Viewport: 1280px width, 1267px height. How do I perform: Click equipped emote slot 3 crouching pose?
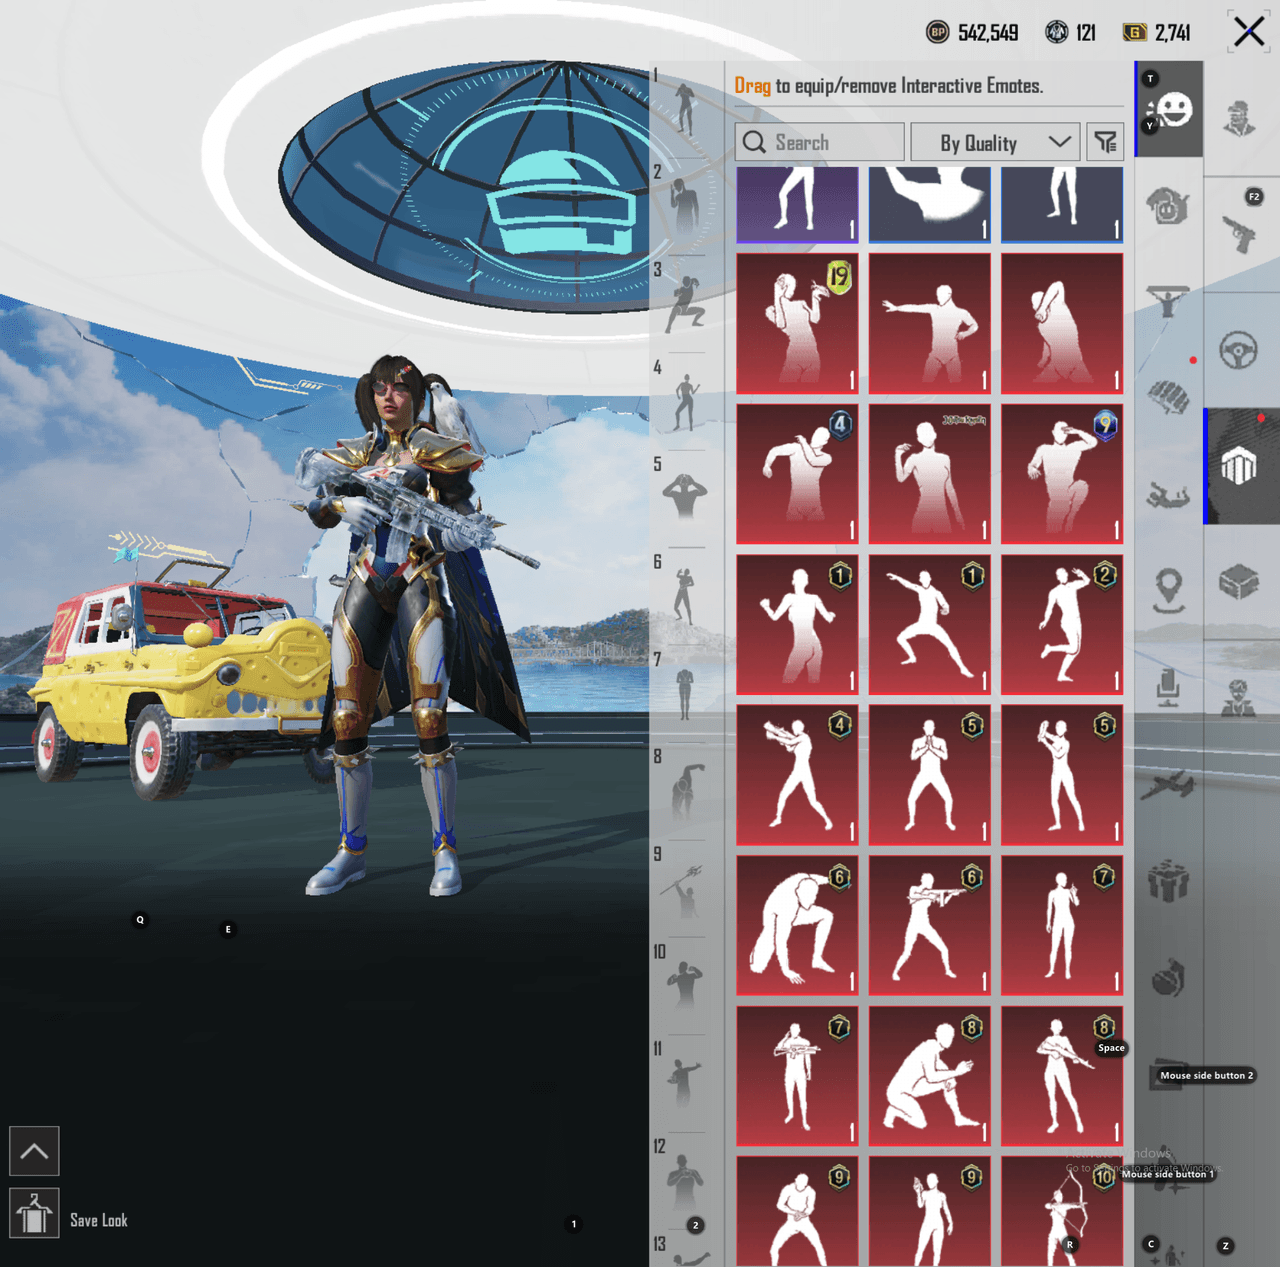click(686, 305)
